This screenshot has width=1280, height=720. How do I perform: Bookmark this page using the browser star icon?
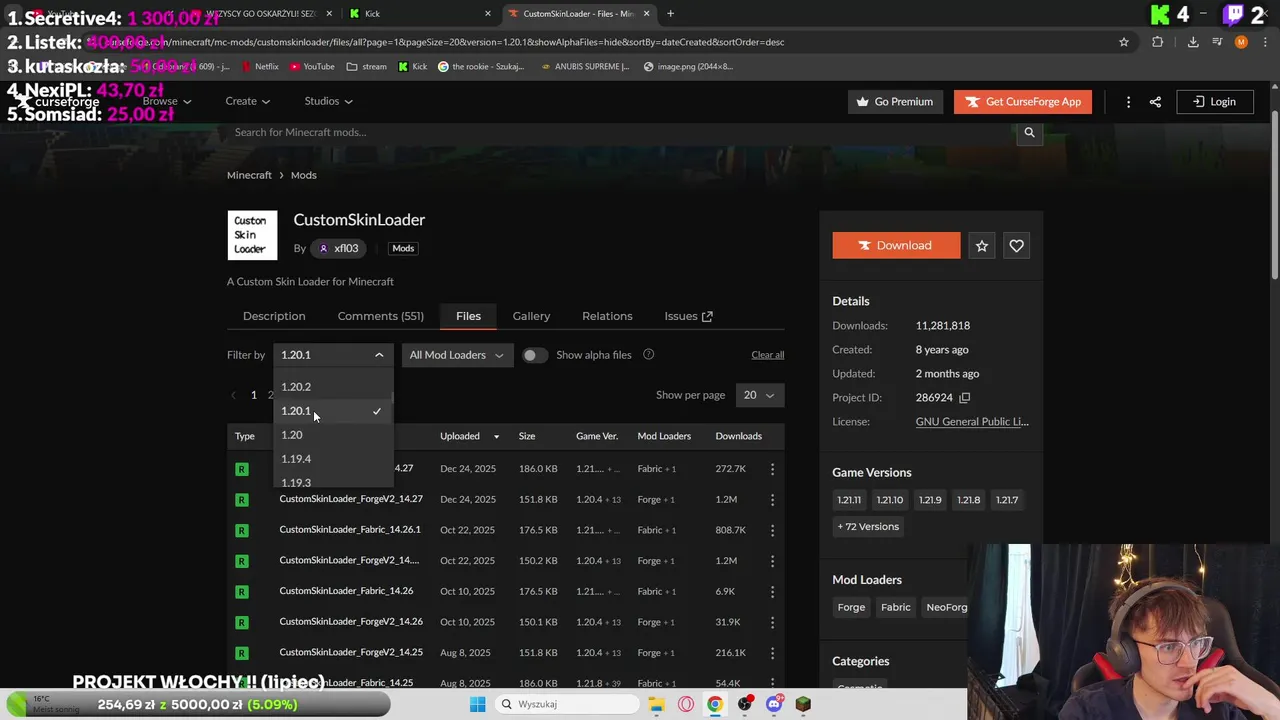tap(1124, 42)
